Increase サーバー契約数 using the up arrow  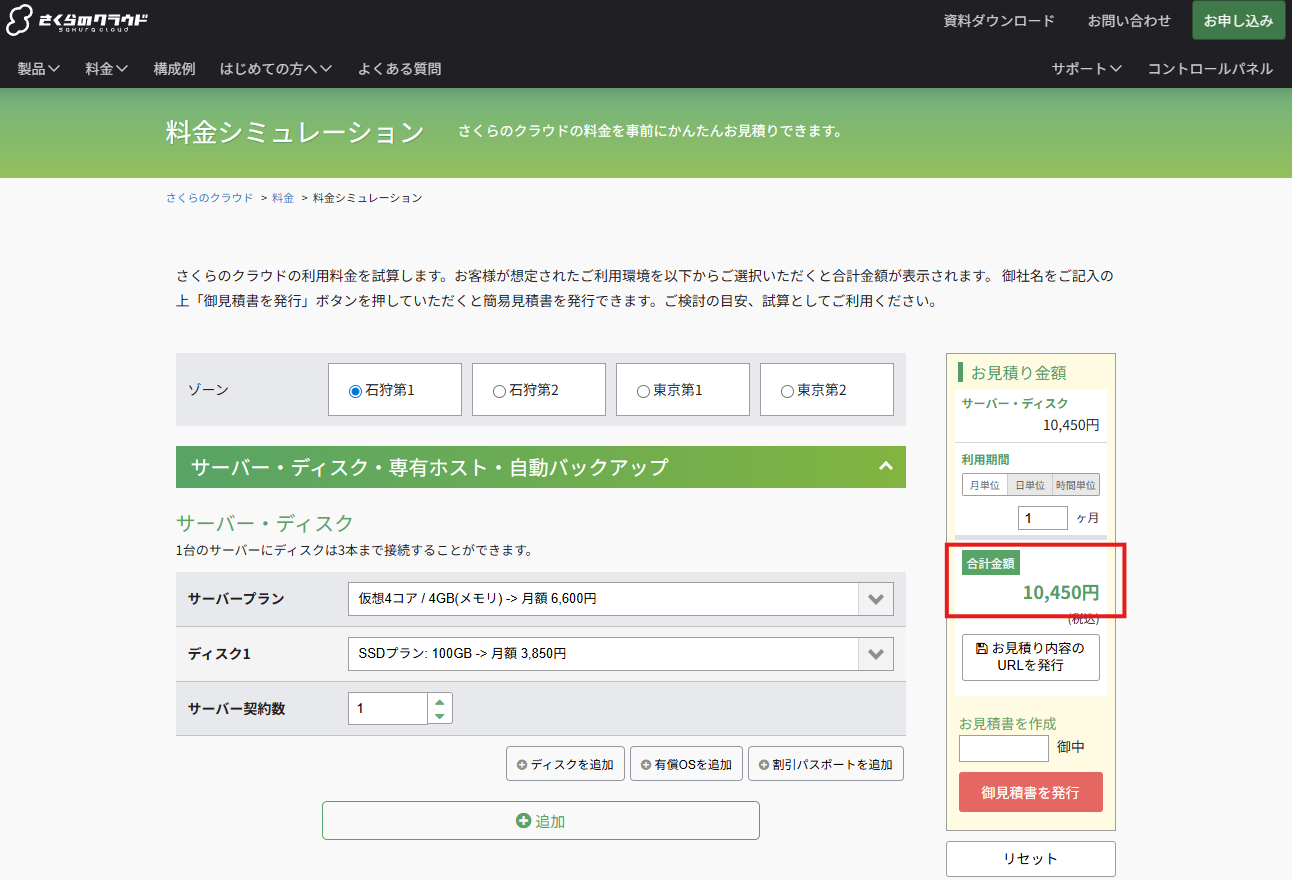pos(439,701)
